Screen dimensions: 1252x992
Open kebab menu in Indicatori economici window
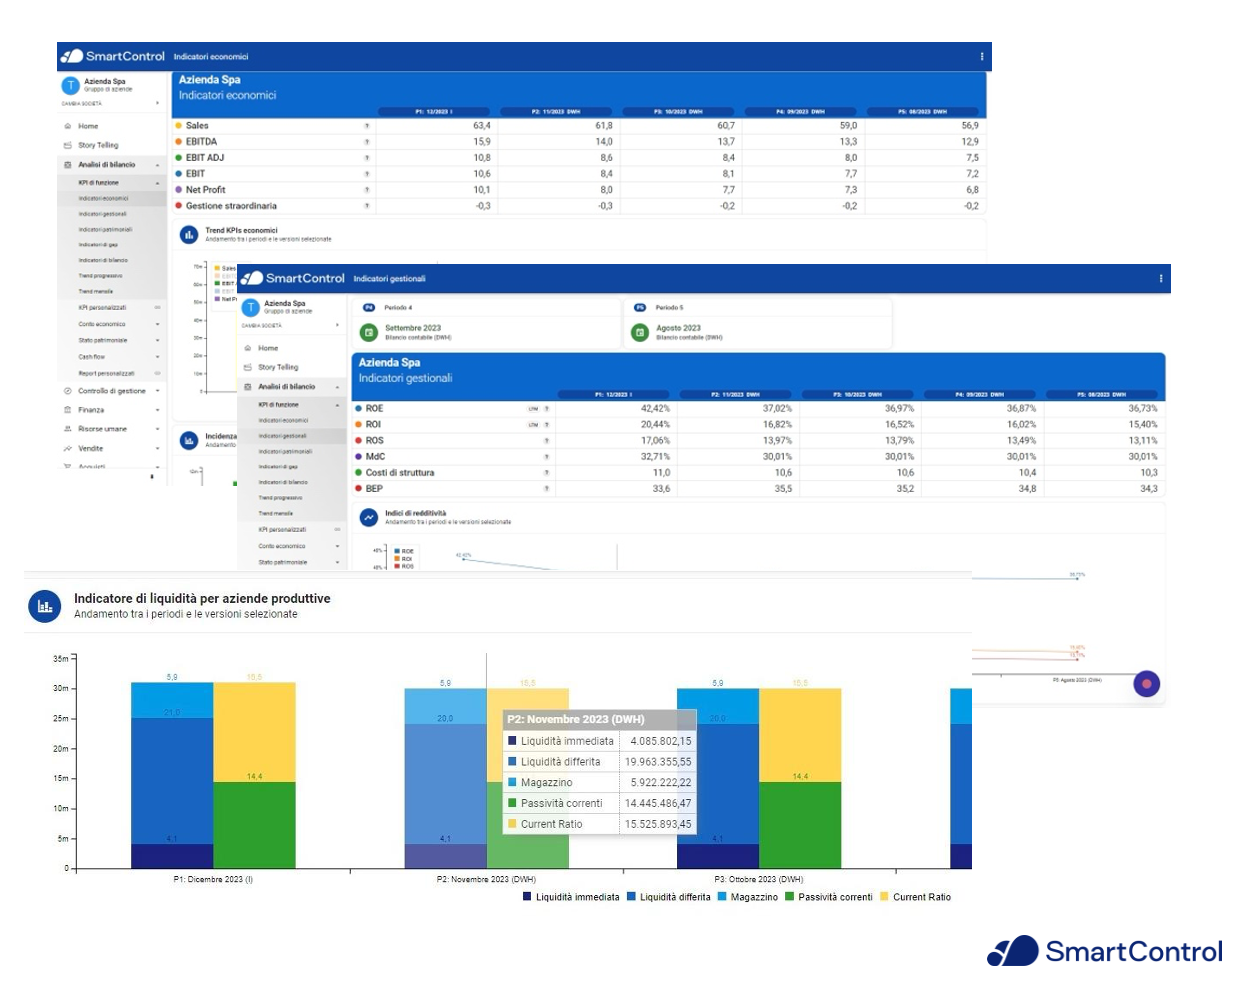pyautogui.click(x=981, y=56)
